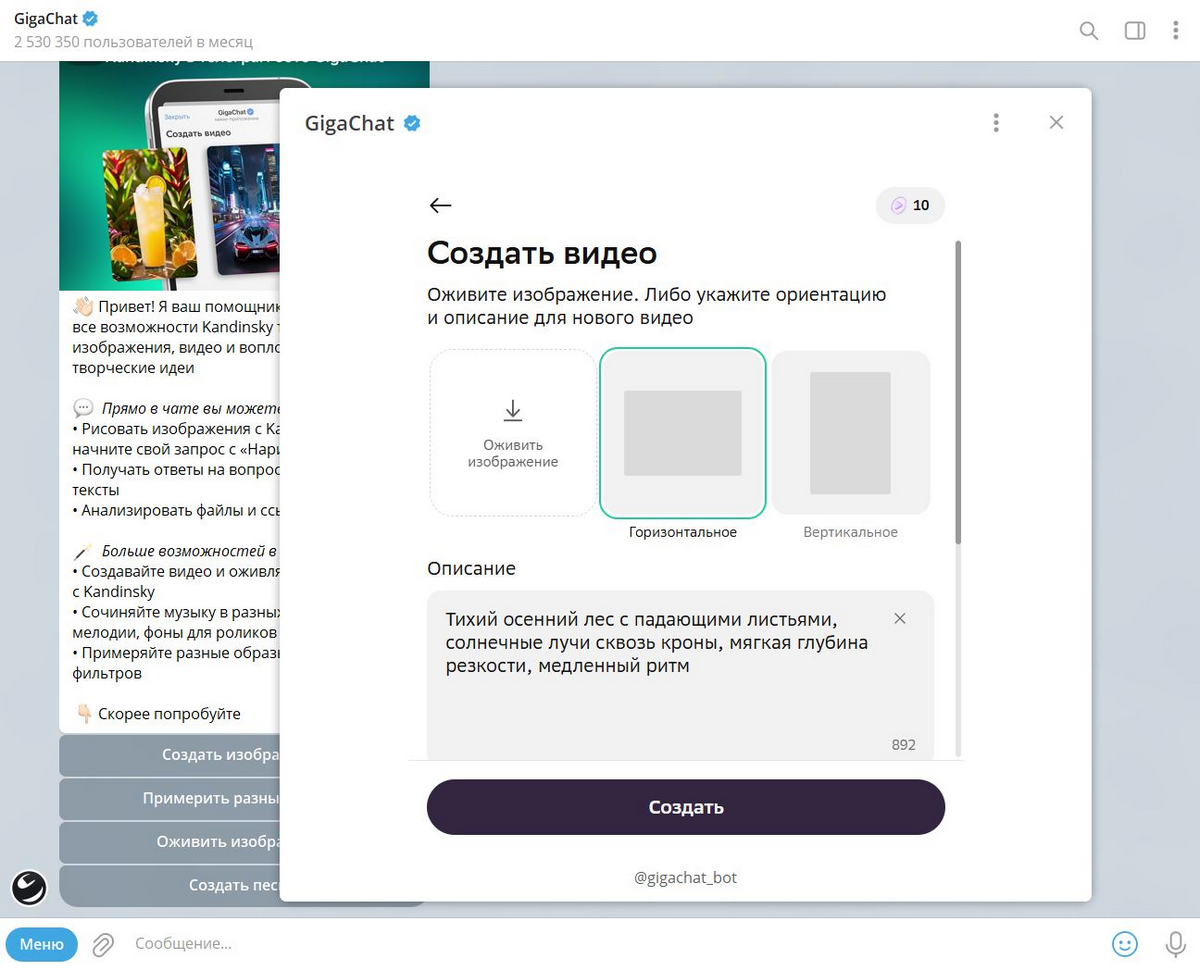Click the Оживить изображение bot button in chat

[170, 842]
